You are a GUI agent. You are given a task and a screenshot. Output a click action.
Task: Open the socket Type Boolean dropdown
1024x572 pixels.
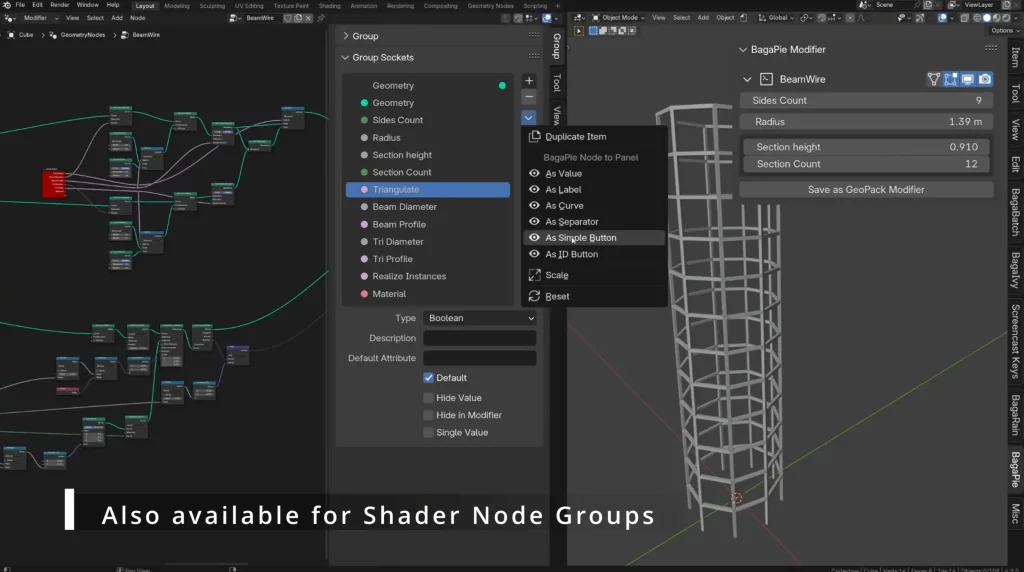(480, 318)
